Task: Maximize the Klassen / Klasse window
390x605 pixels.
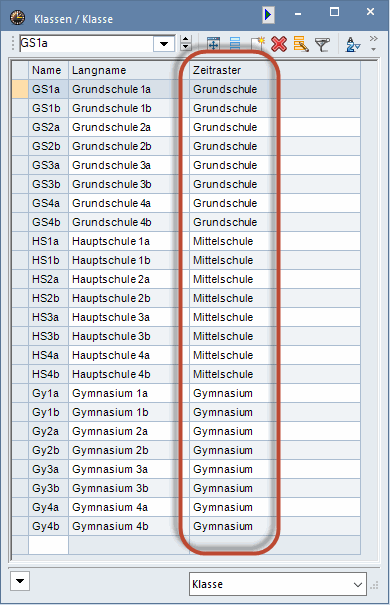Action: (334, 12)
